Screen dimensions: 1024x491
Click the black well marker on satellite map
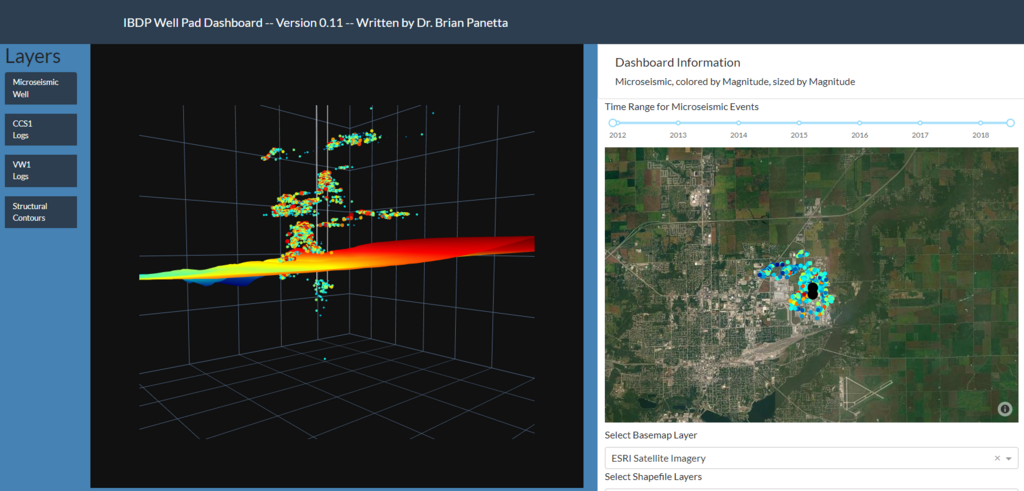point(813,291)
